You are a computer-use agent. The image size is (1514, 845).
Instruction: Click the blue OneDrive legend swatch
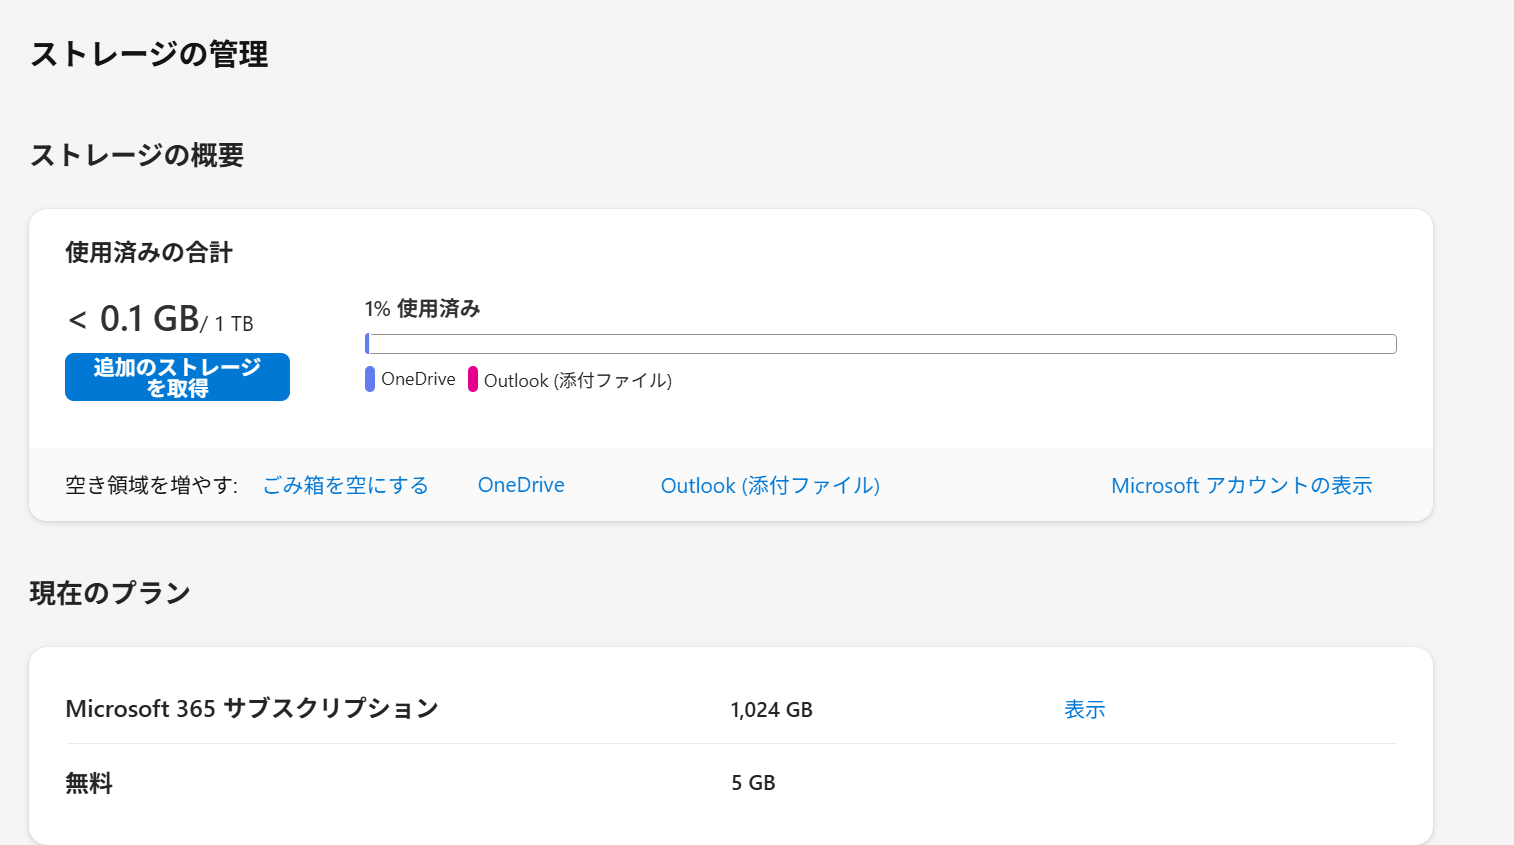[x=370, y=379]
